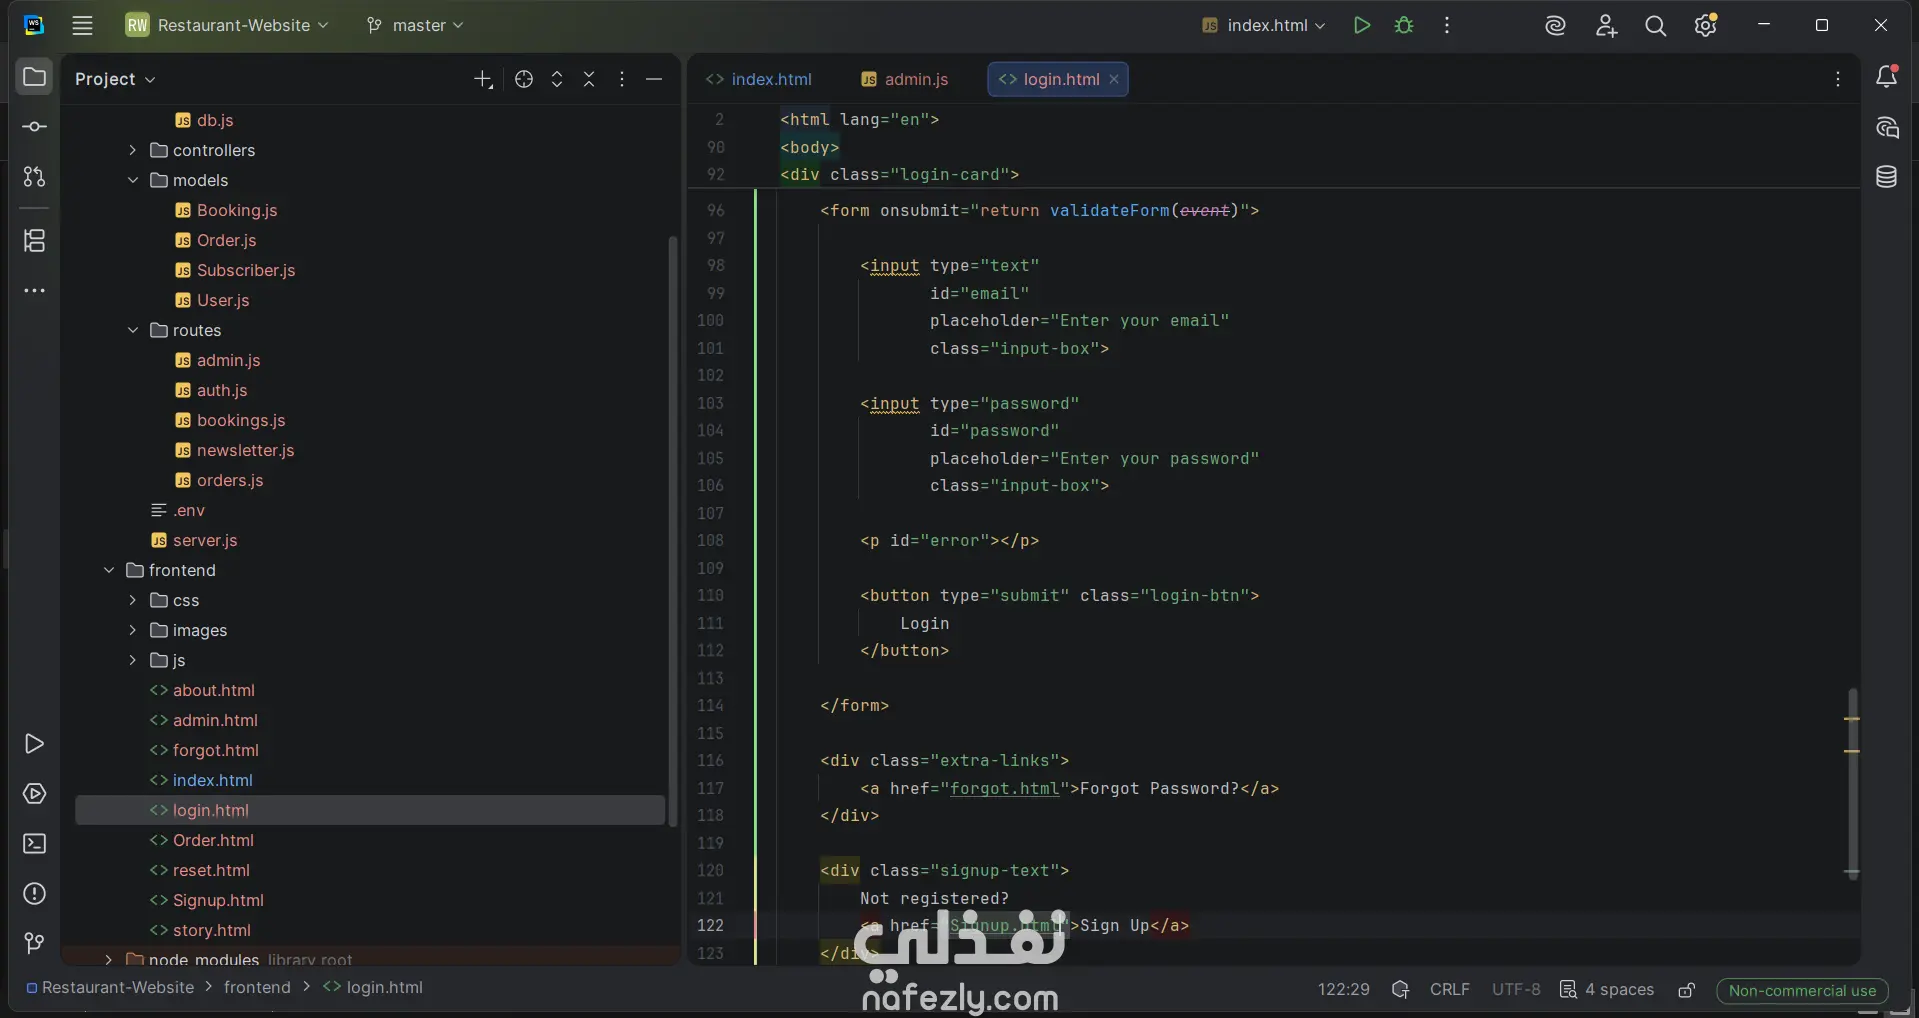Open more run actions menu
This screenshot has width=1919, height=1018.
(1447, 25)
